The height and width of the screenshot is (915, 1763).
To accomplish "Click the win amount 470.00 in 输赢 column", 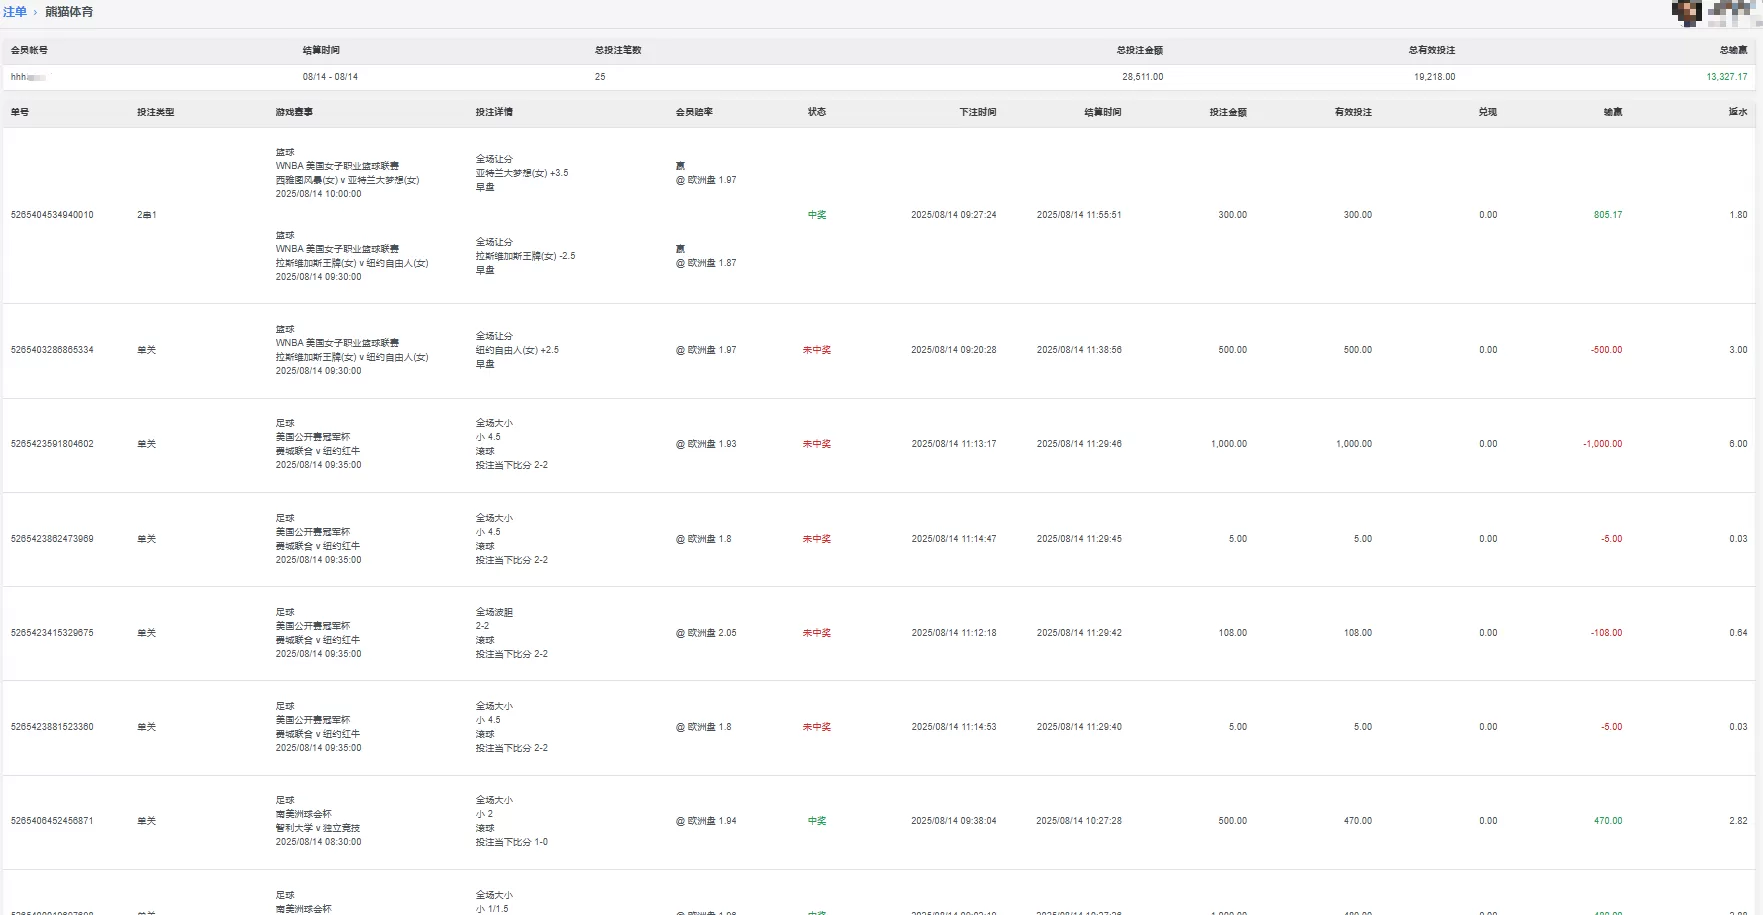I will tap(1608, 821).
